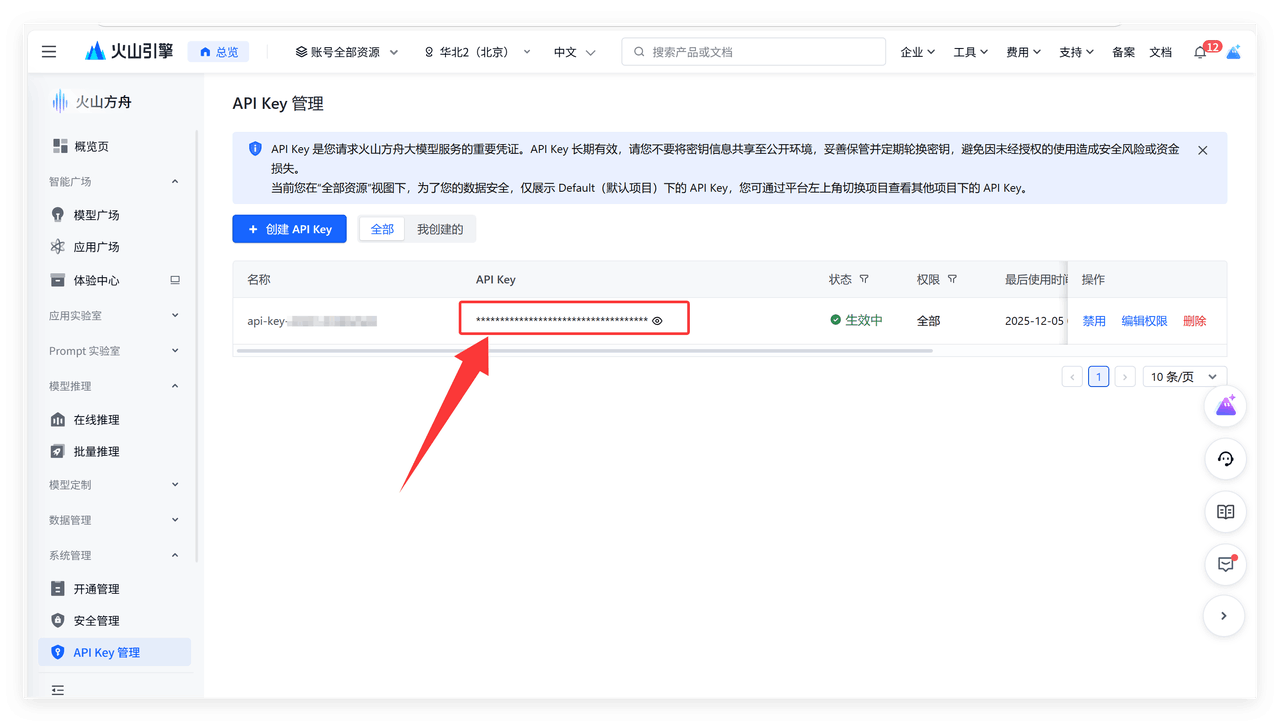Click the previous page arrow
The image size is (1280, 722).
tap(1072, 377)
